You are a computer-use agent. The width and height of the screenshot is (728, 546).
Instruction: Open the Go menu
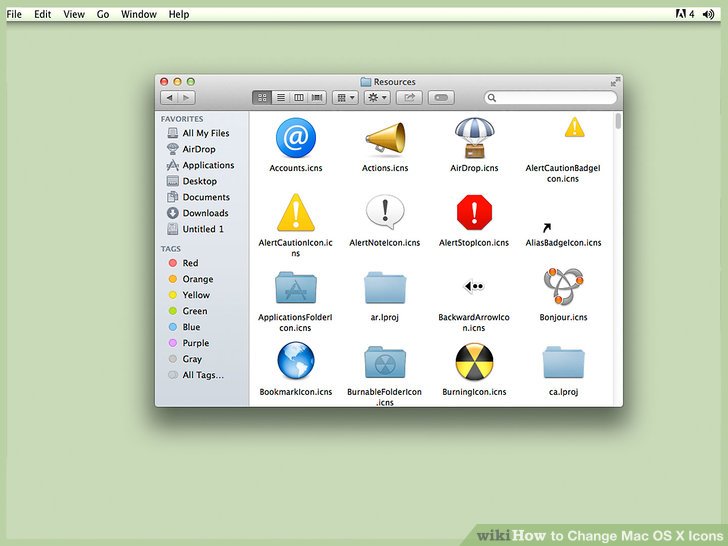103,14
